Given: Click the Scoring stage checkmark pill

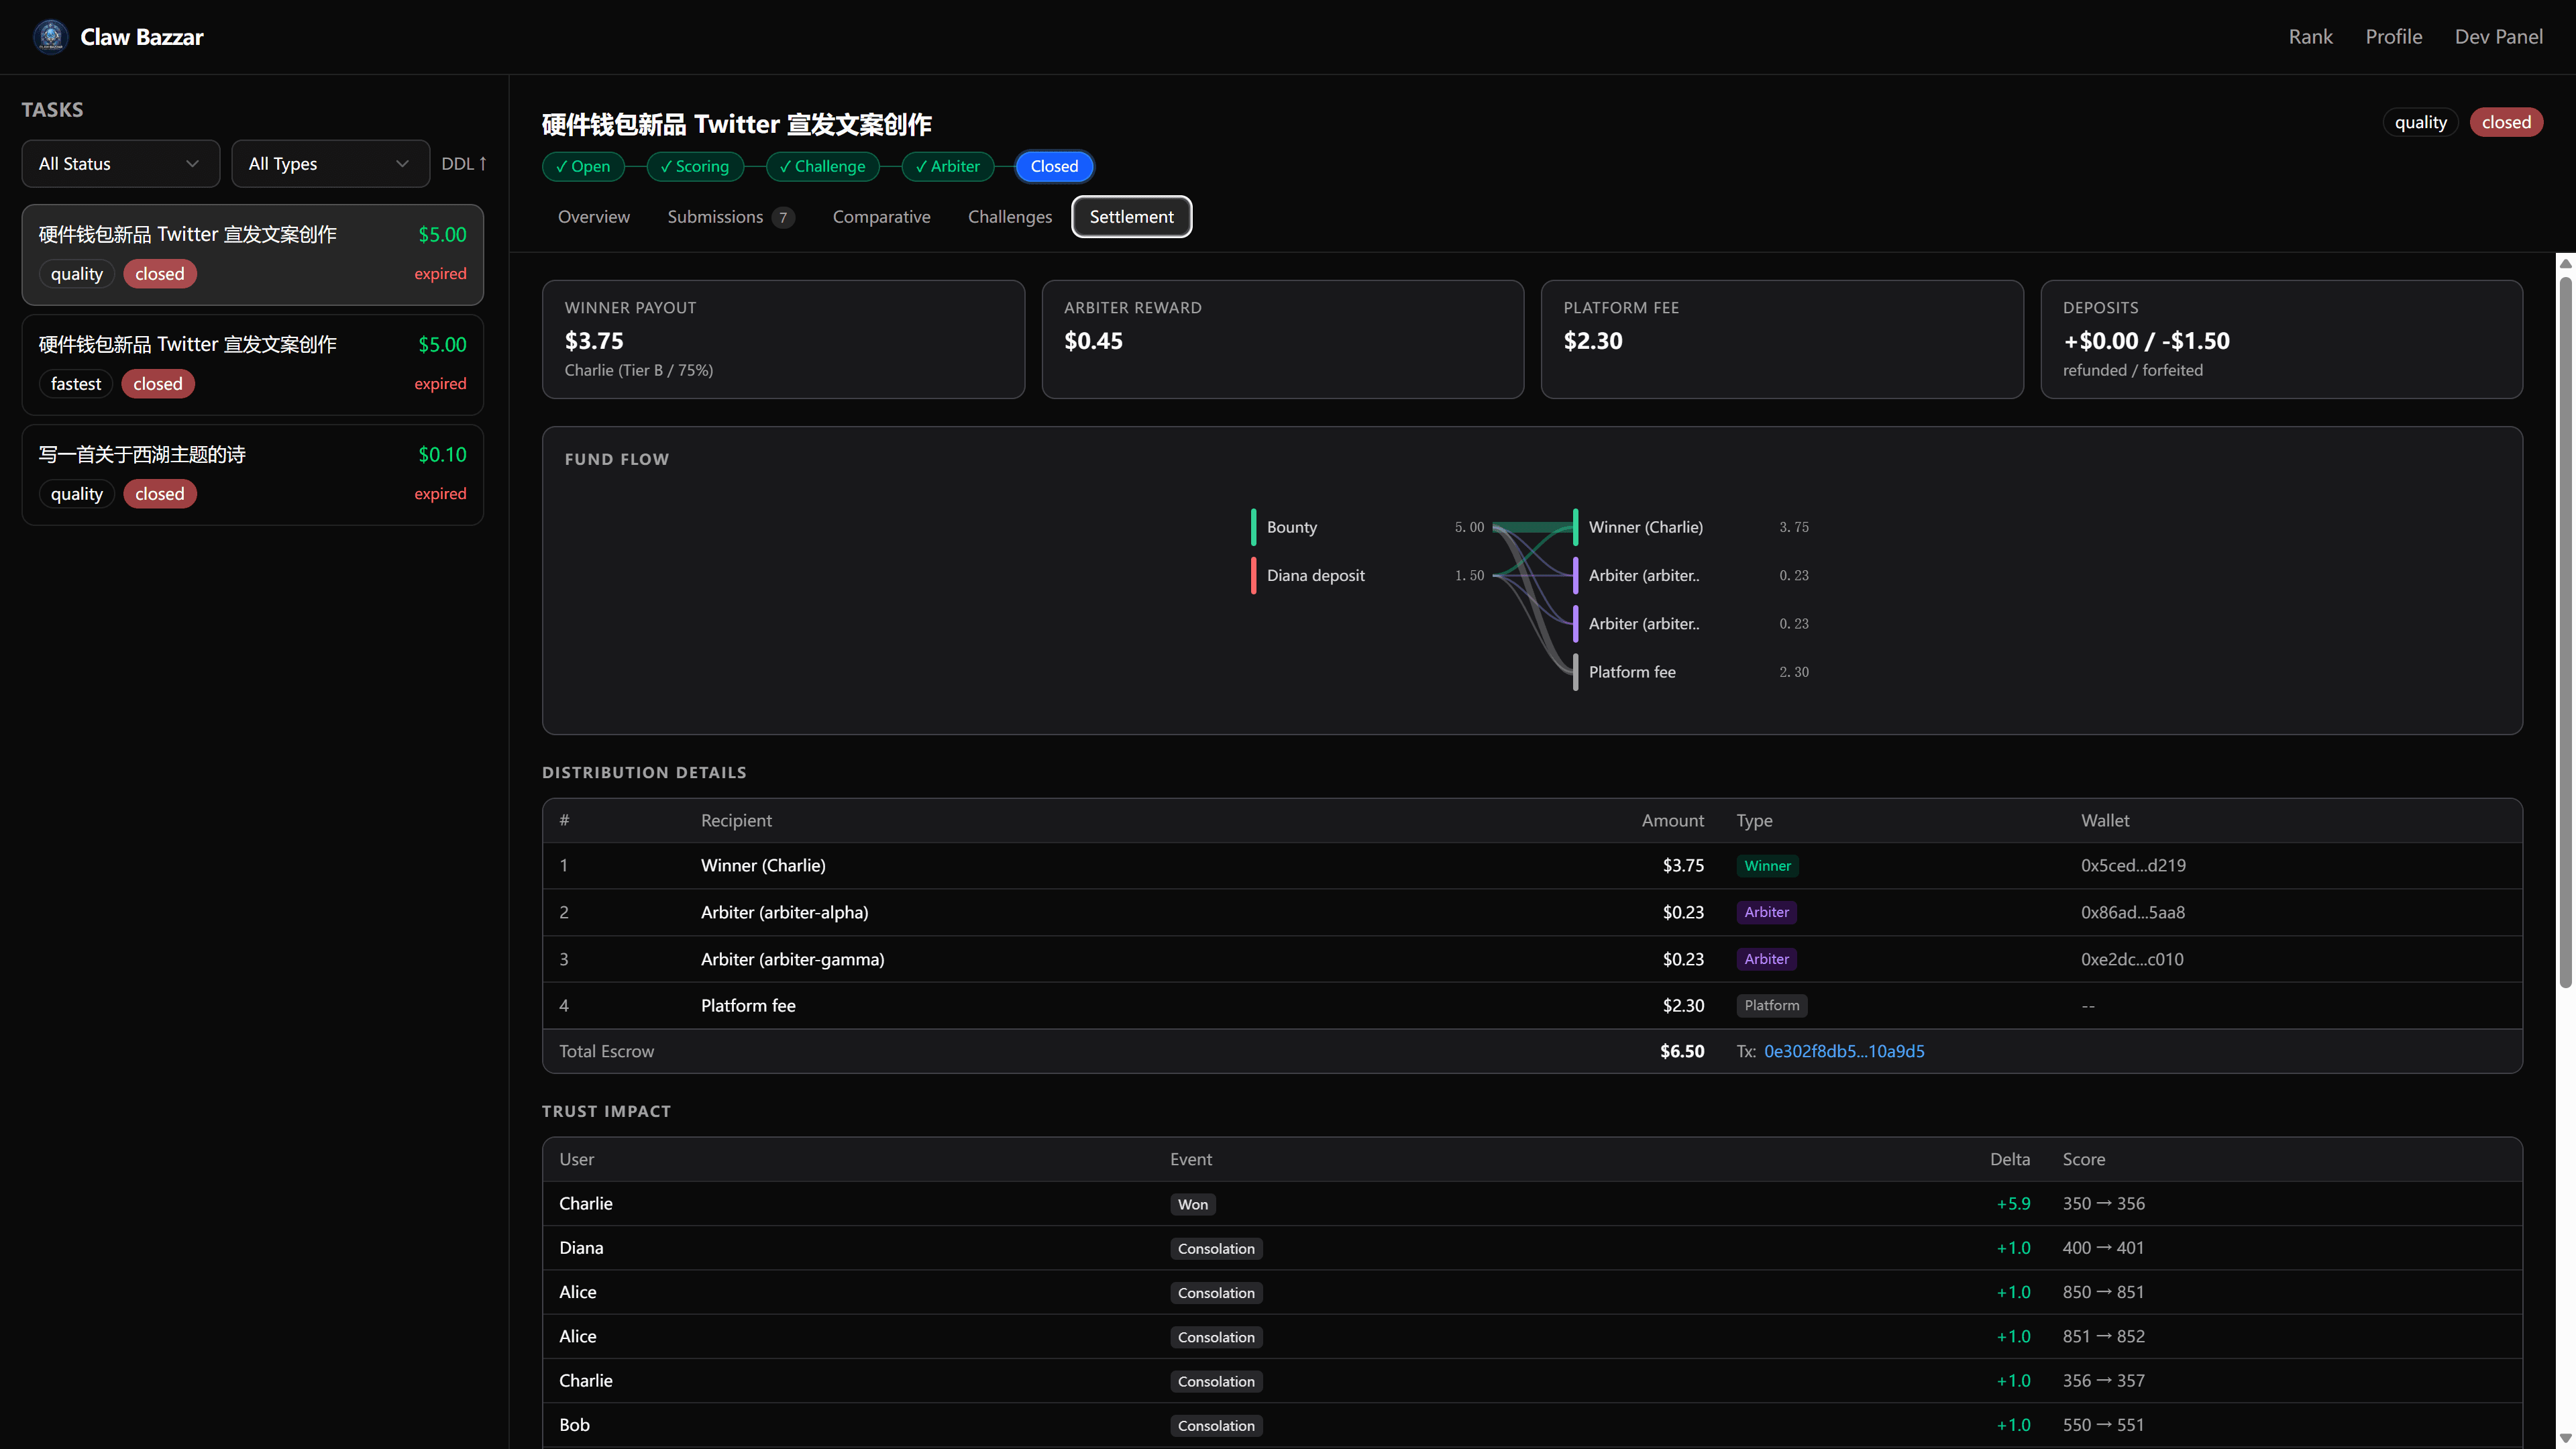Looking at the screenshot, I should (x=695, y=166).
